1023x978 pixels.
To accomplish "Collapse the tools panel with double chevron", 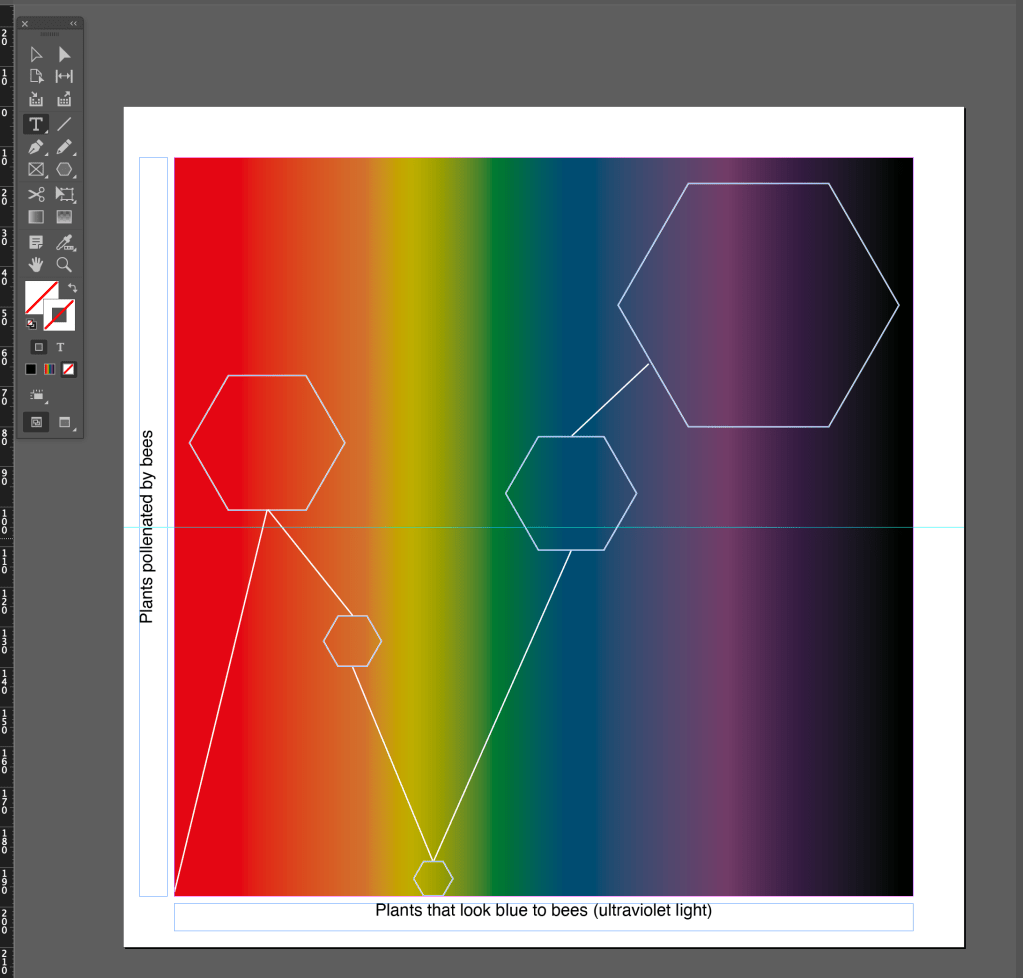I will pyautogui.click(x=73, y=23).
